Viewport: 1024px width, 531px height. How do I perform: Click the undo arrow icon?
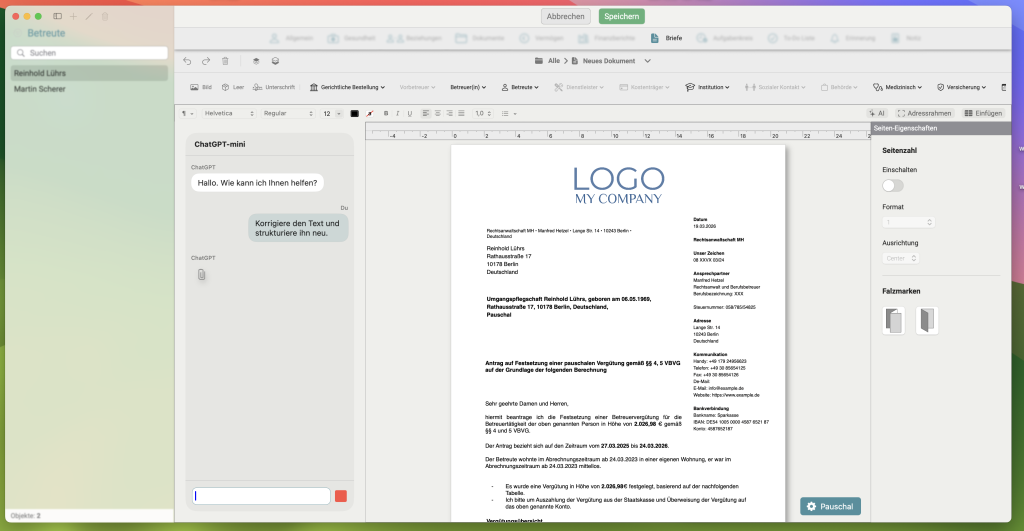[x=187, y=61]
